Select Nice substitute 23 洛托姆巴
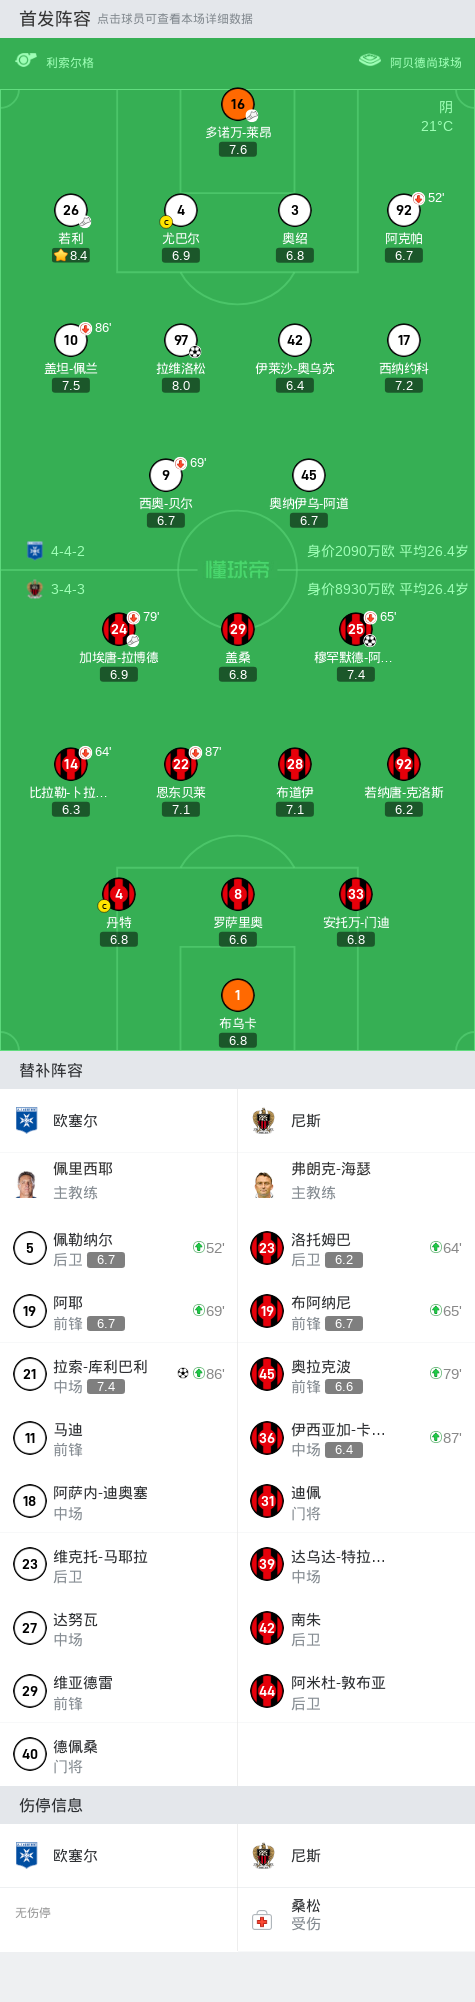 (x=356, y=1247)
